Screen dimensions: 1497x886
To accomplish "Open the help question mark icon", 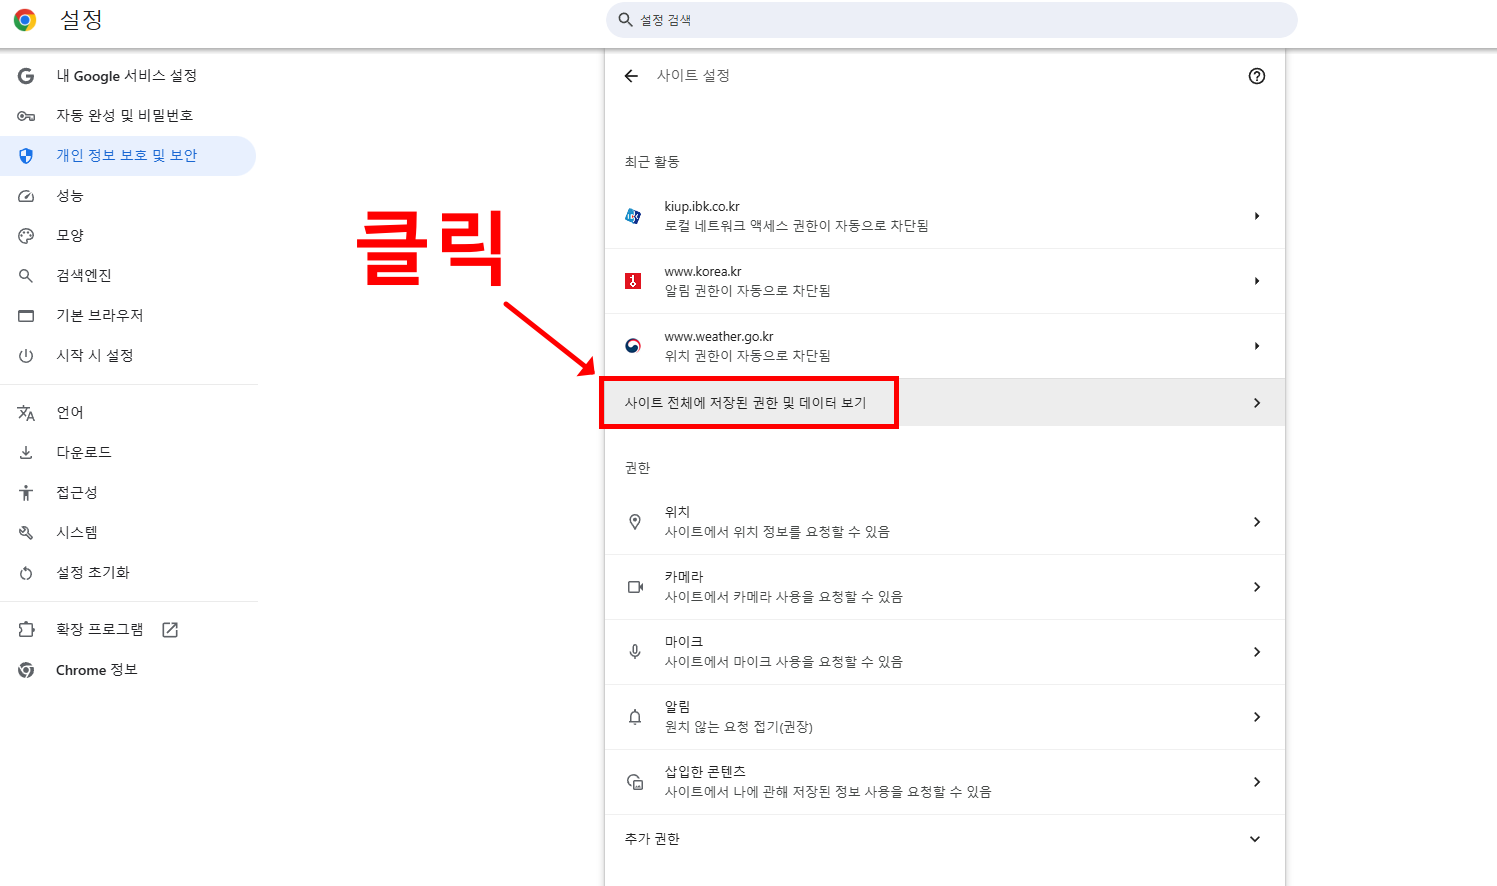I will point(1257,75).
